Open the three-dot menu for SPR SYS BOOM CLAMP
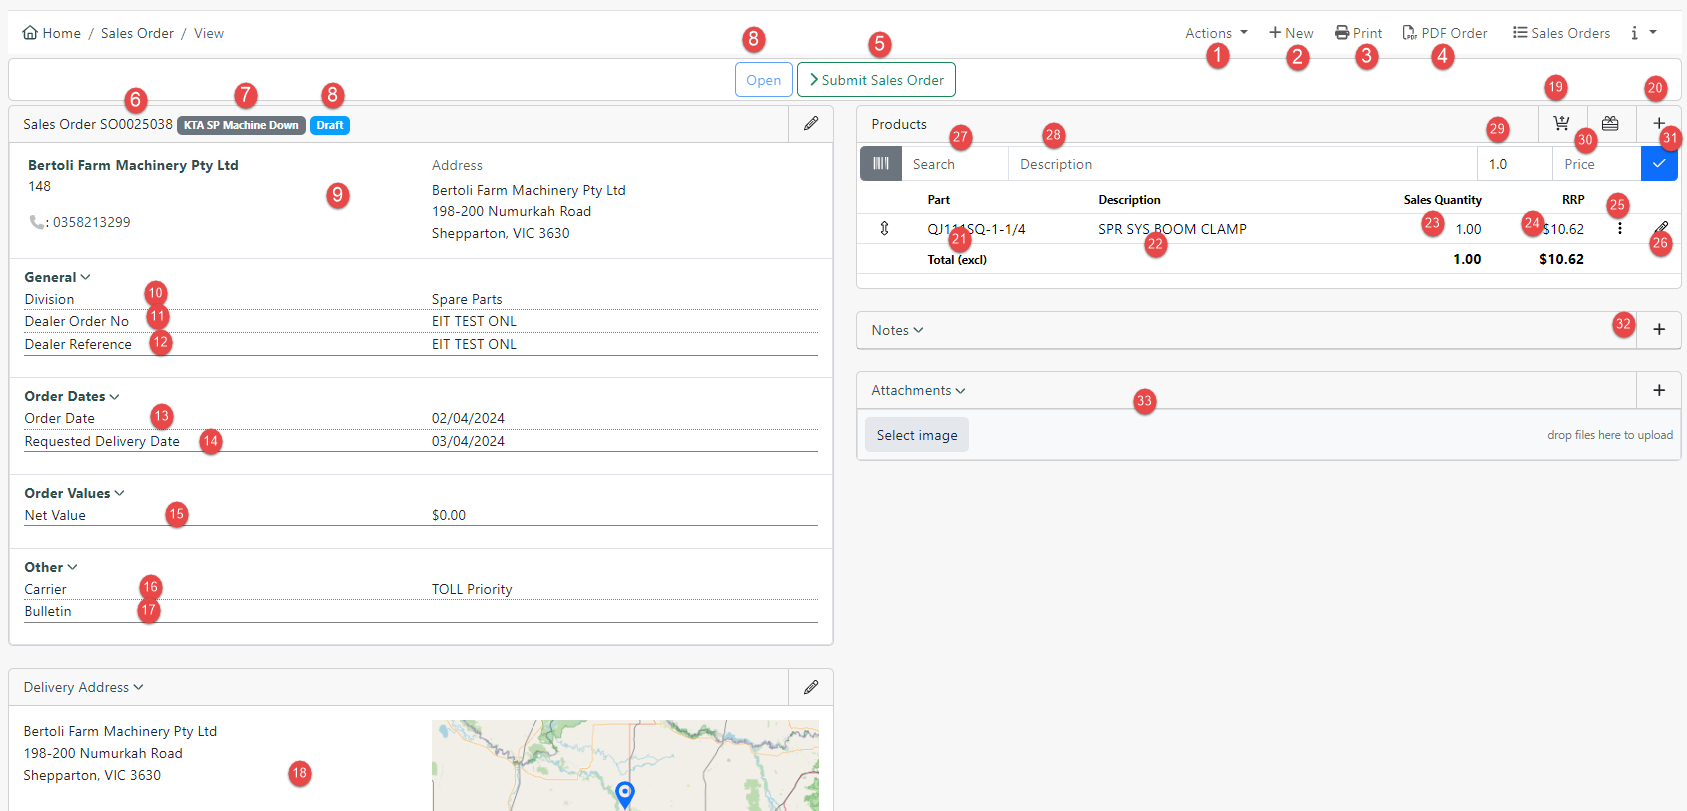The height and width of the screenshot is (811, 1687). [1620, 229]
